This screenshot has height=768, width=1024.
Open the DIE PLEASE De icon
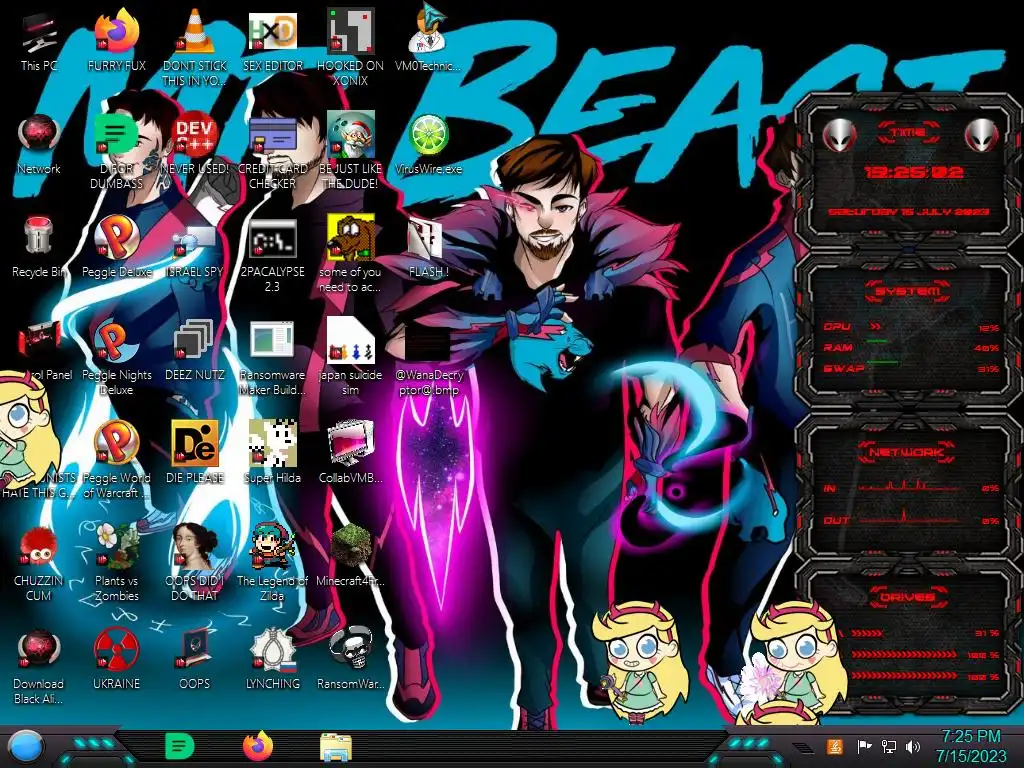click(195, 453)
